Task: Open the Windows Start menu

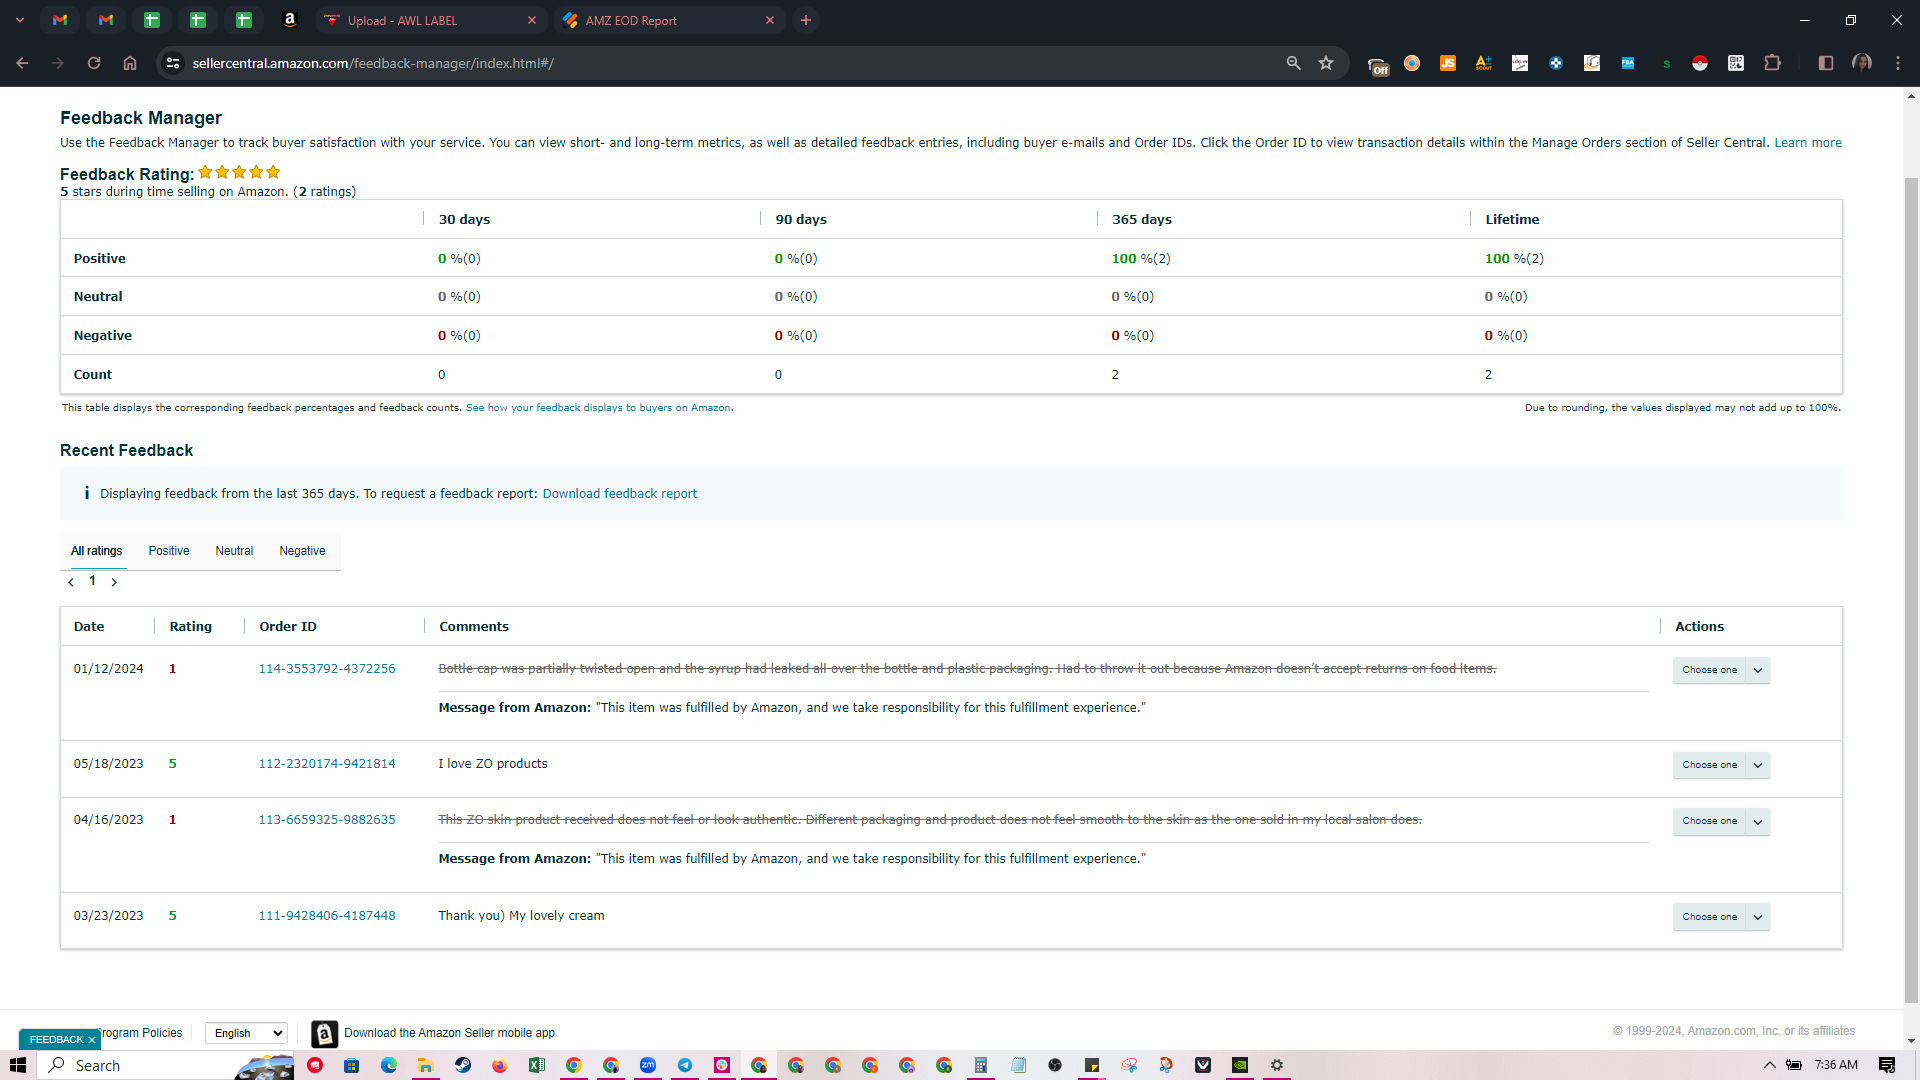Action: click(18, 1065)
